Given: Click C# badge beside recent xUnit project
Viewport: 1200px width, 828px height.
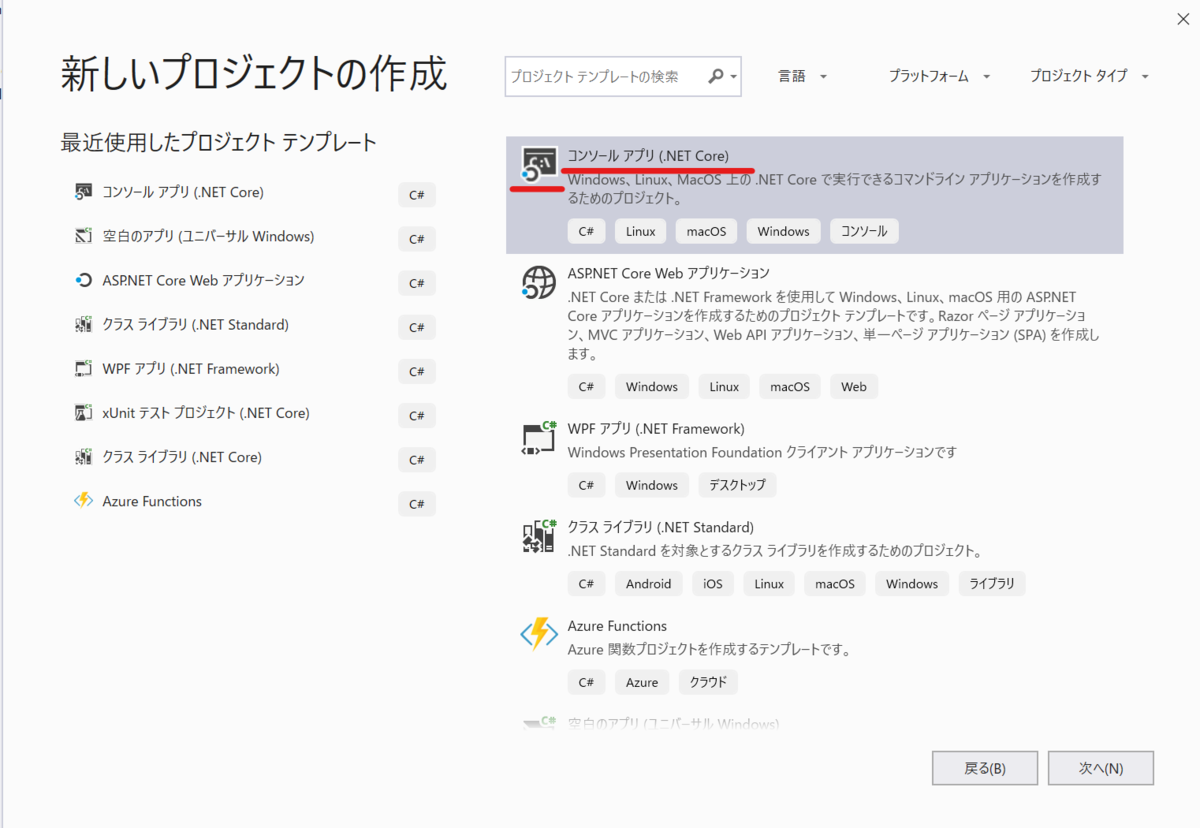Looking at the screenshot, I should coord(417,416).
